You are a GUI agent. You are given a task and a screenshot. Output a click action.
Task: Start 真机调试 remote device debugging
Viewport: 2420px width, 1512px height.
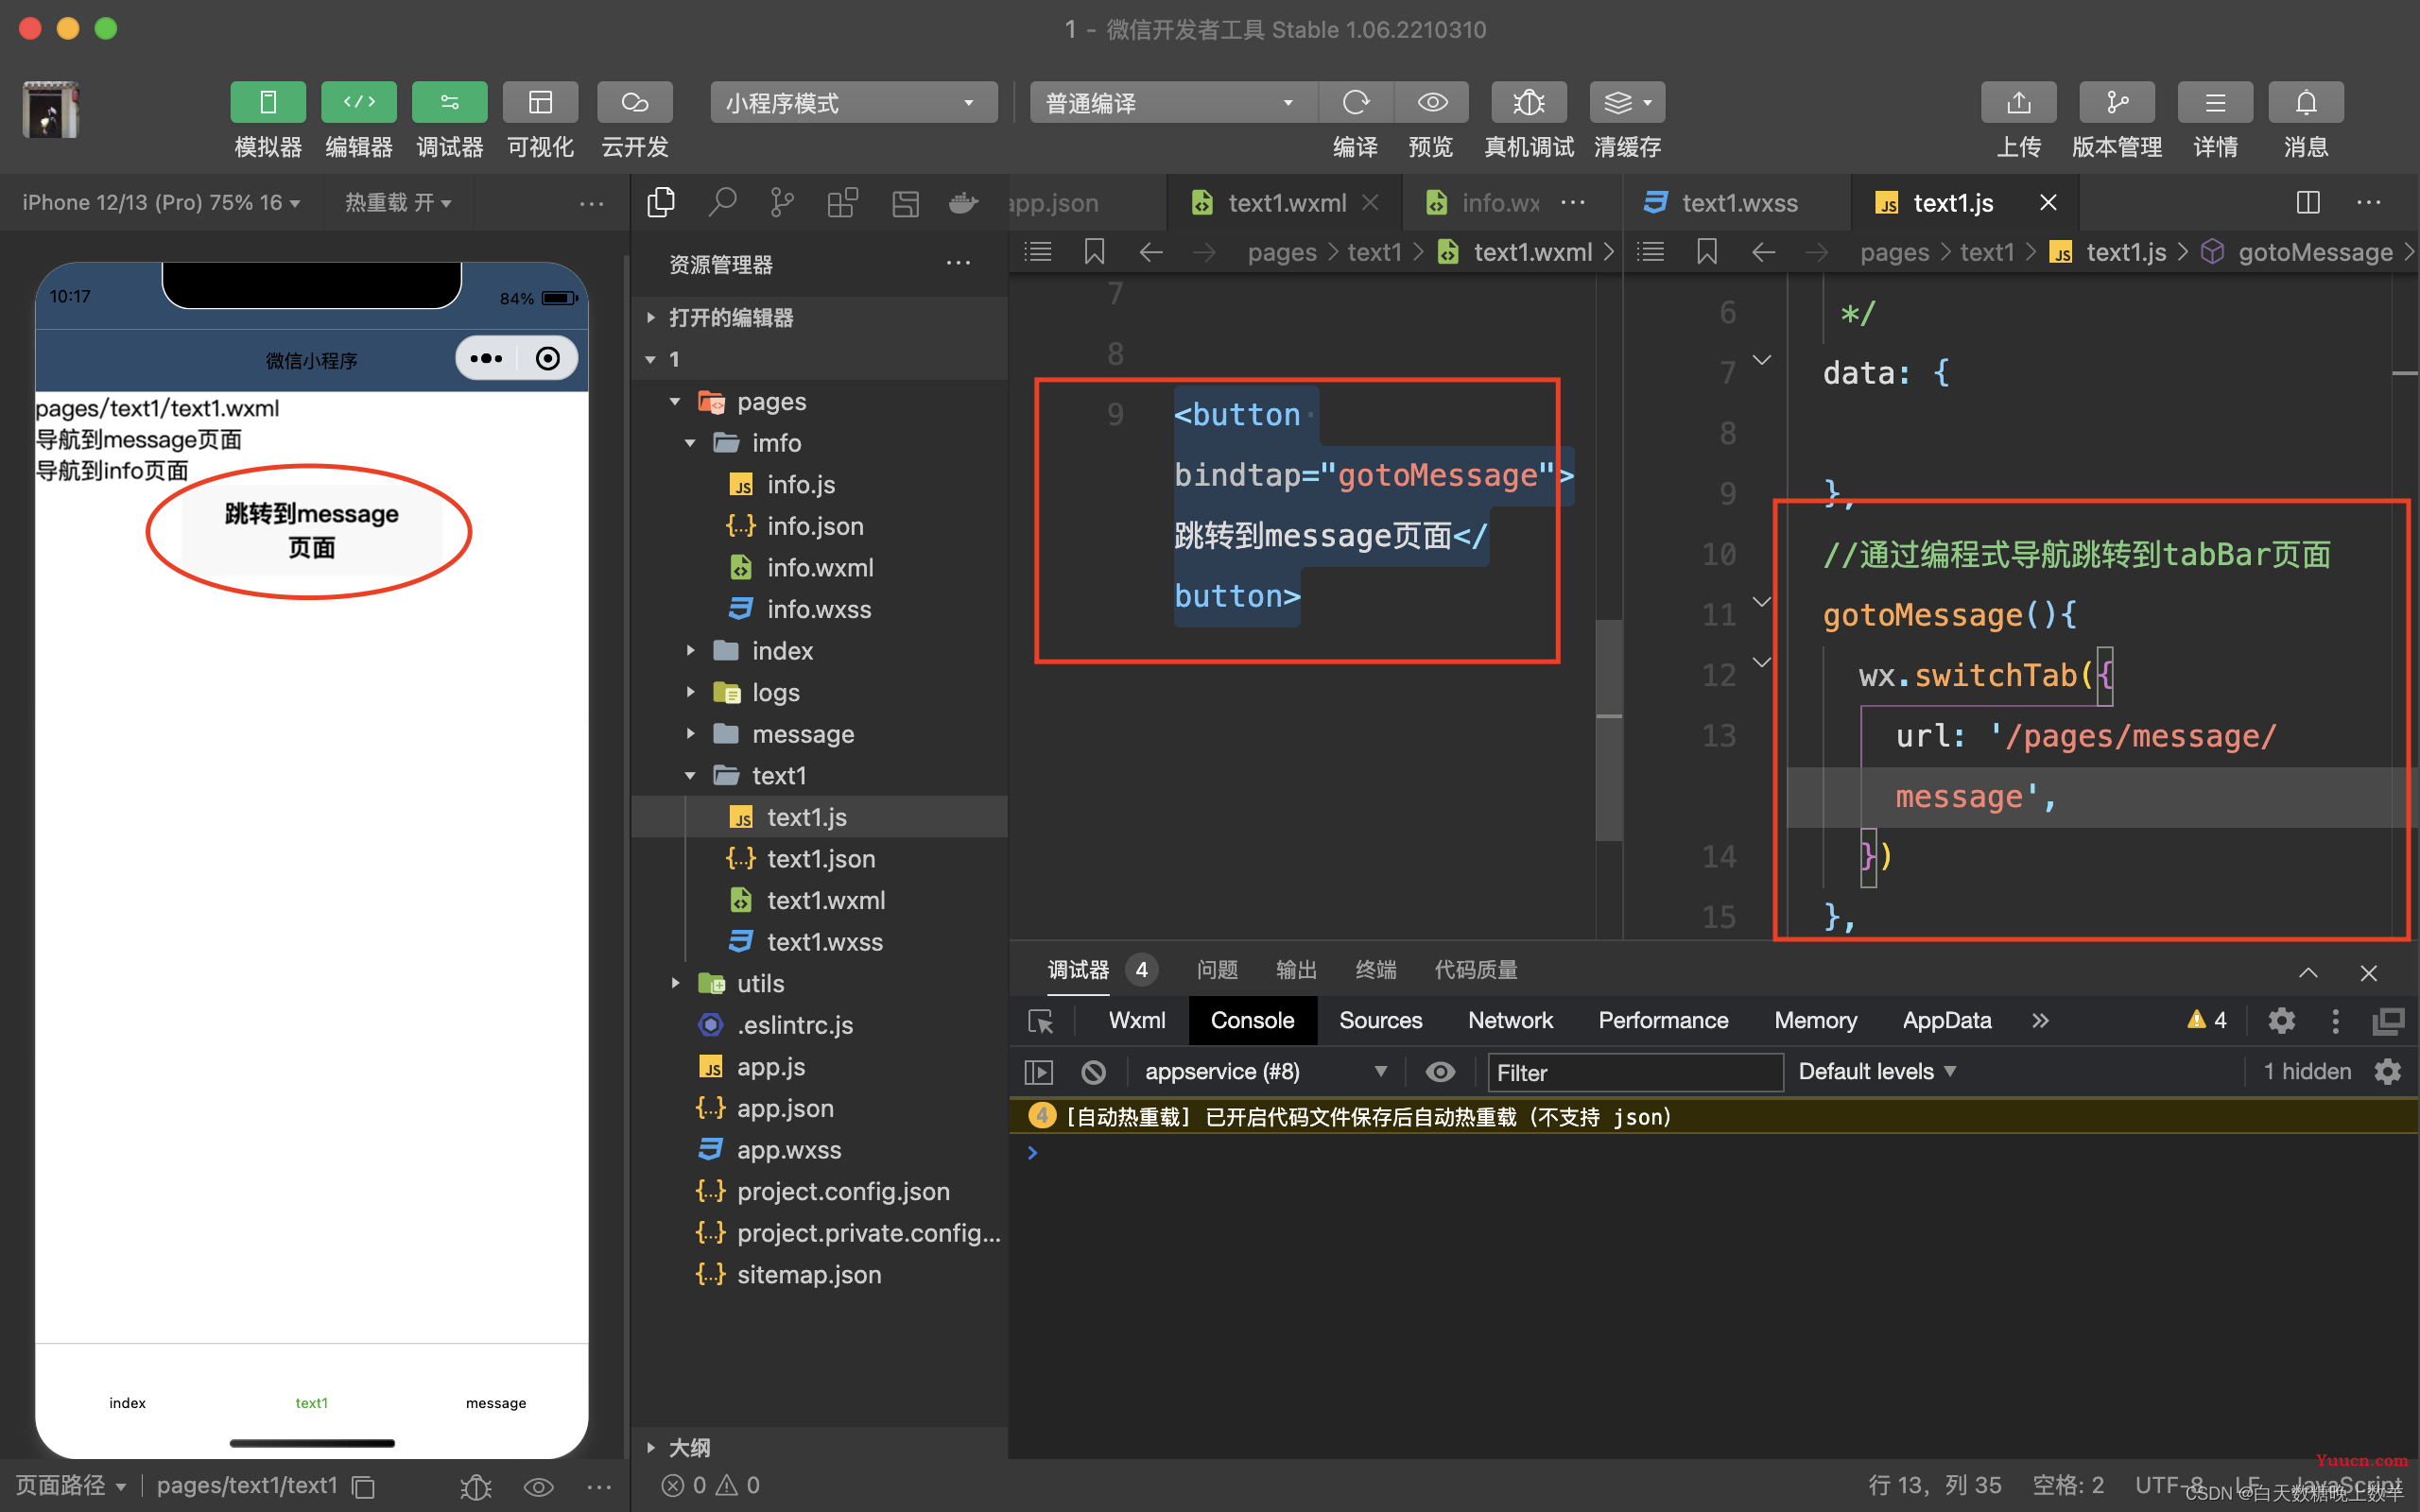[x=1529, y=102]
